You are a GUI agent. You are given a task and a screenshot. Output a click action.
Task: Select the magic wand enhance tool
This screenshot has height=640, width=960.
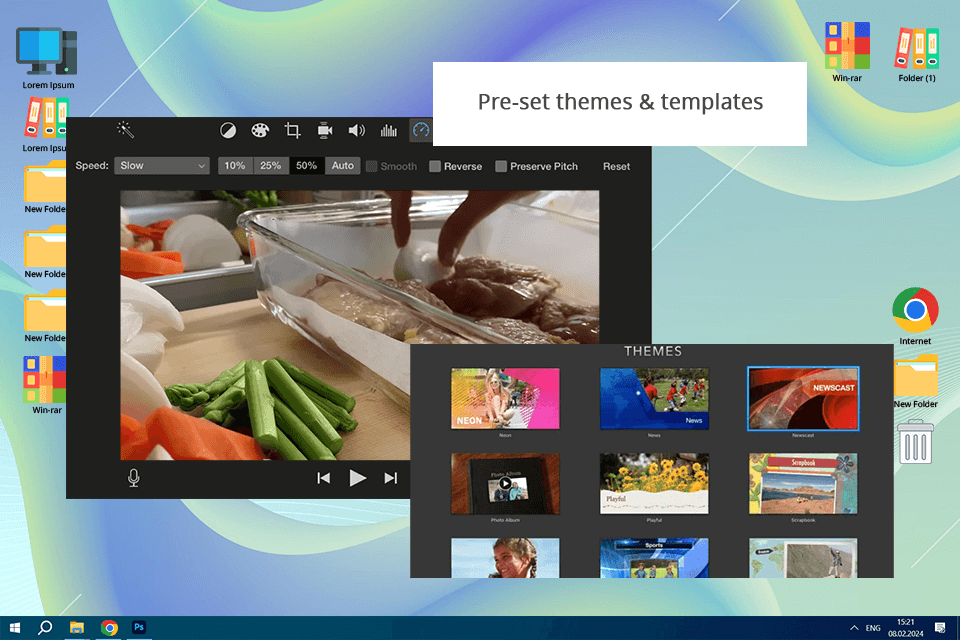pyautogui.click(x=125, y=129)
